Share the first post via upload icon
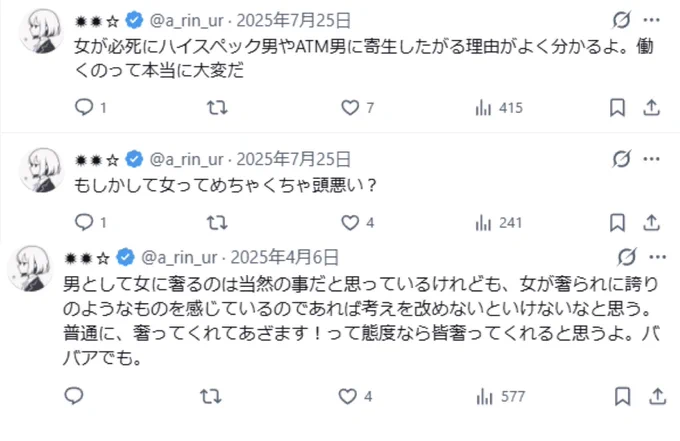680x441 pixels. [651, 108]
